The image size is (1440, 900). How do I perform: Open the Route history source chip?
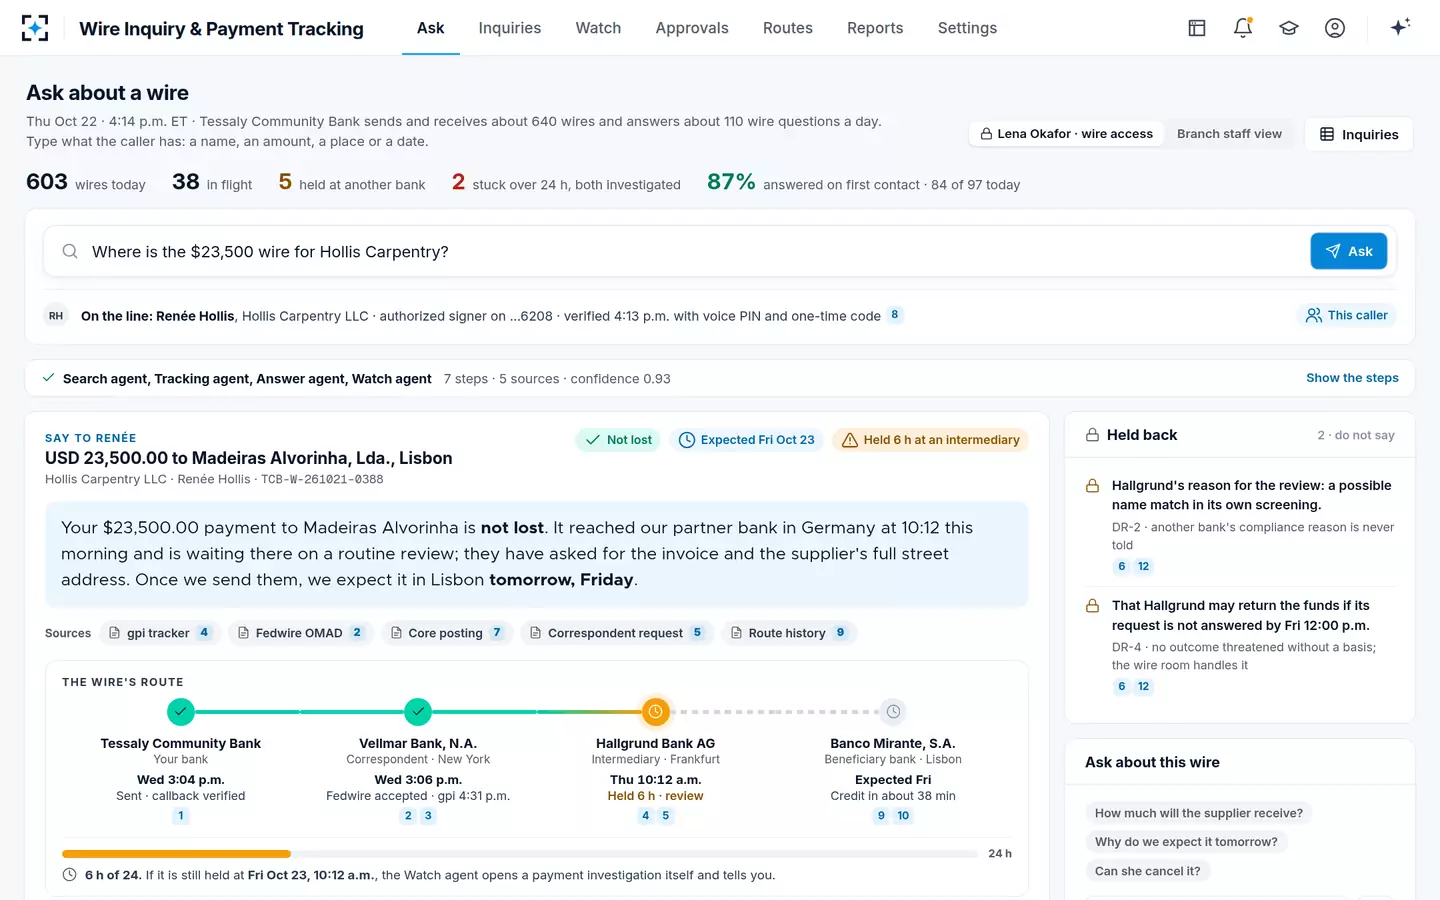coord(787,633)
